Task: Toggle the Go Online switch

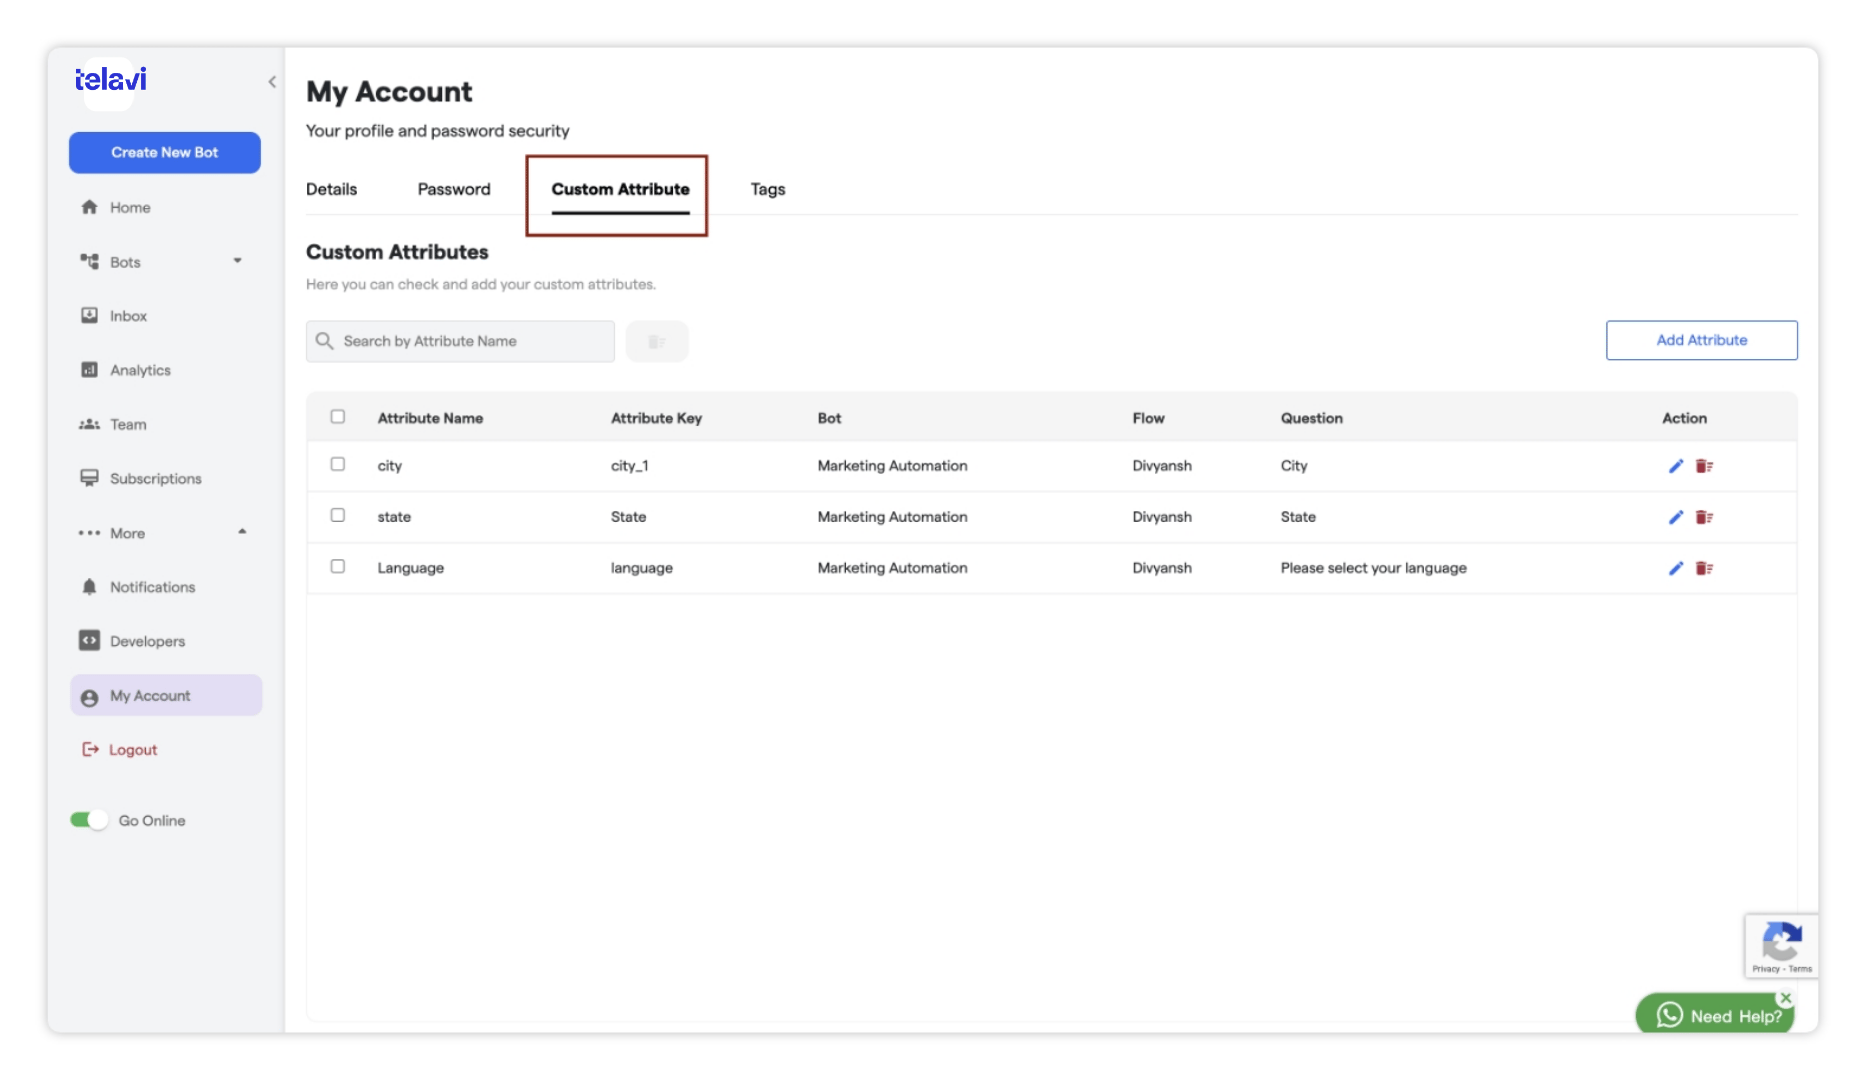Action: click(x=89, y=820)
